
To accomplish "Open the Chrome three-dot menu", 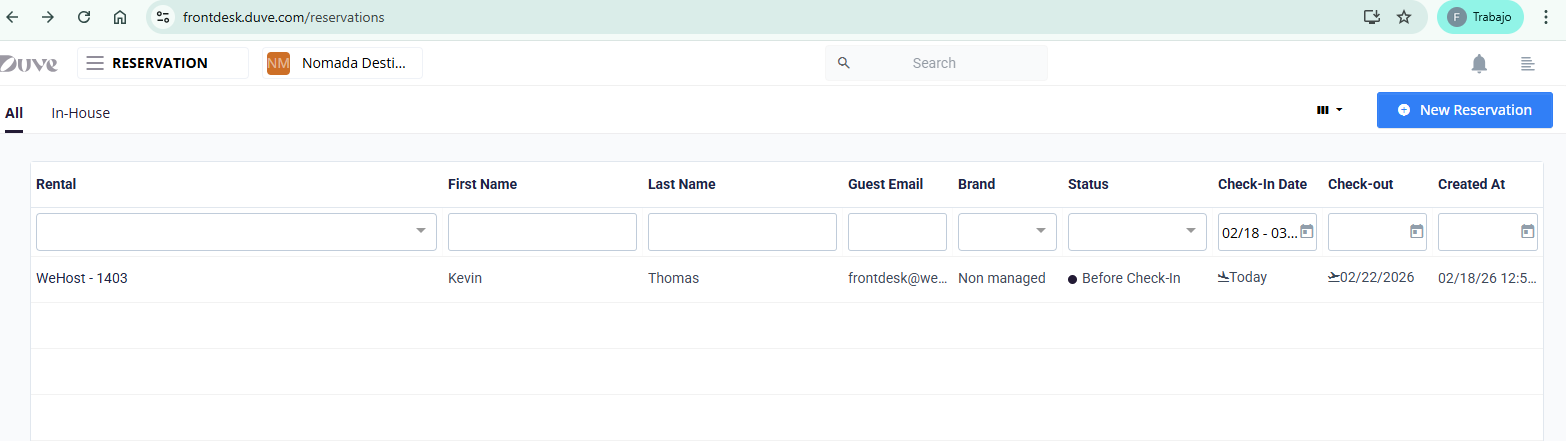I will [x=1547, y=17].
